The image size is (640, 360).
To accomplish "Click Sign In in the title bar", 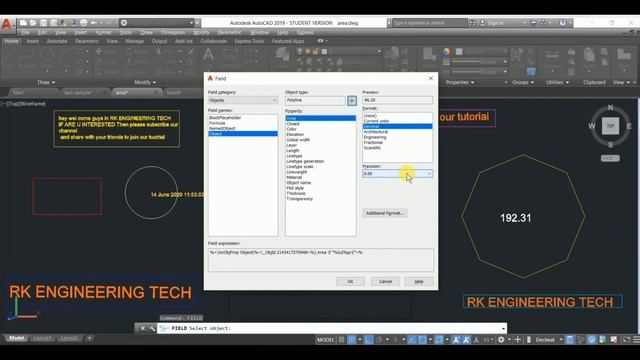I will [496, 23].
